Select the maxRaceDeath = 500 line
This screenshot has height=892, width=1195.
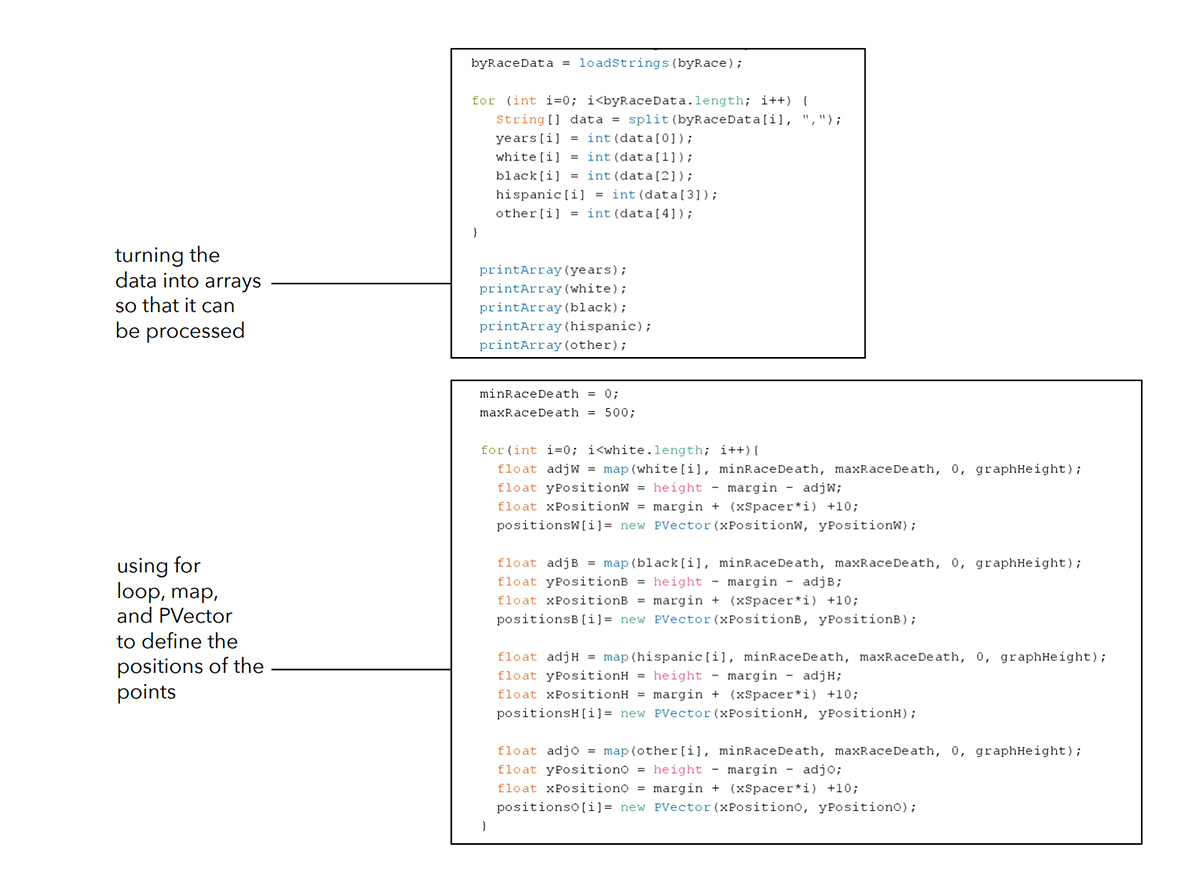[x=557, y=413]
